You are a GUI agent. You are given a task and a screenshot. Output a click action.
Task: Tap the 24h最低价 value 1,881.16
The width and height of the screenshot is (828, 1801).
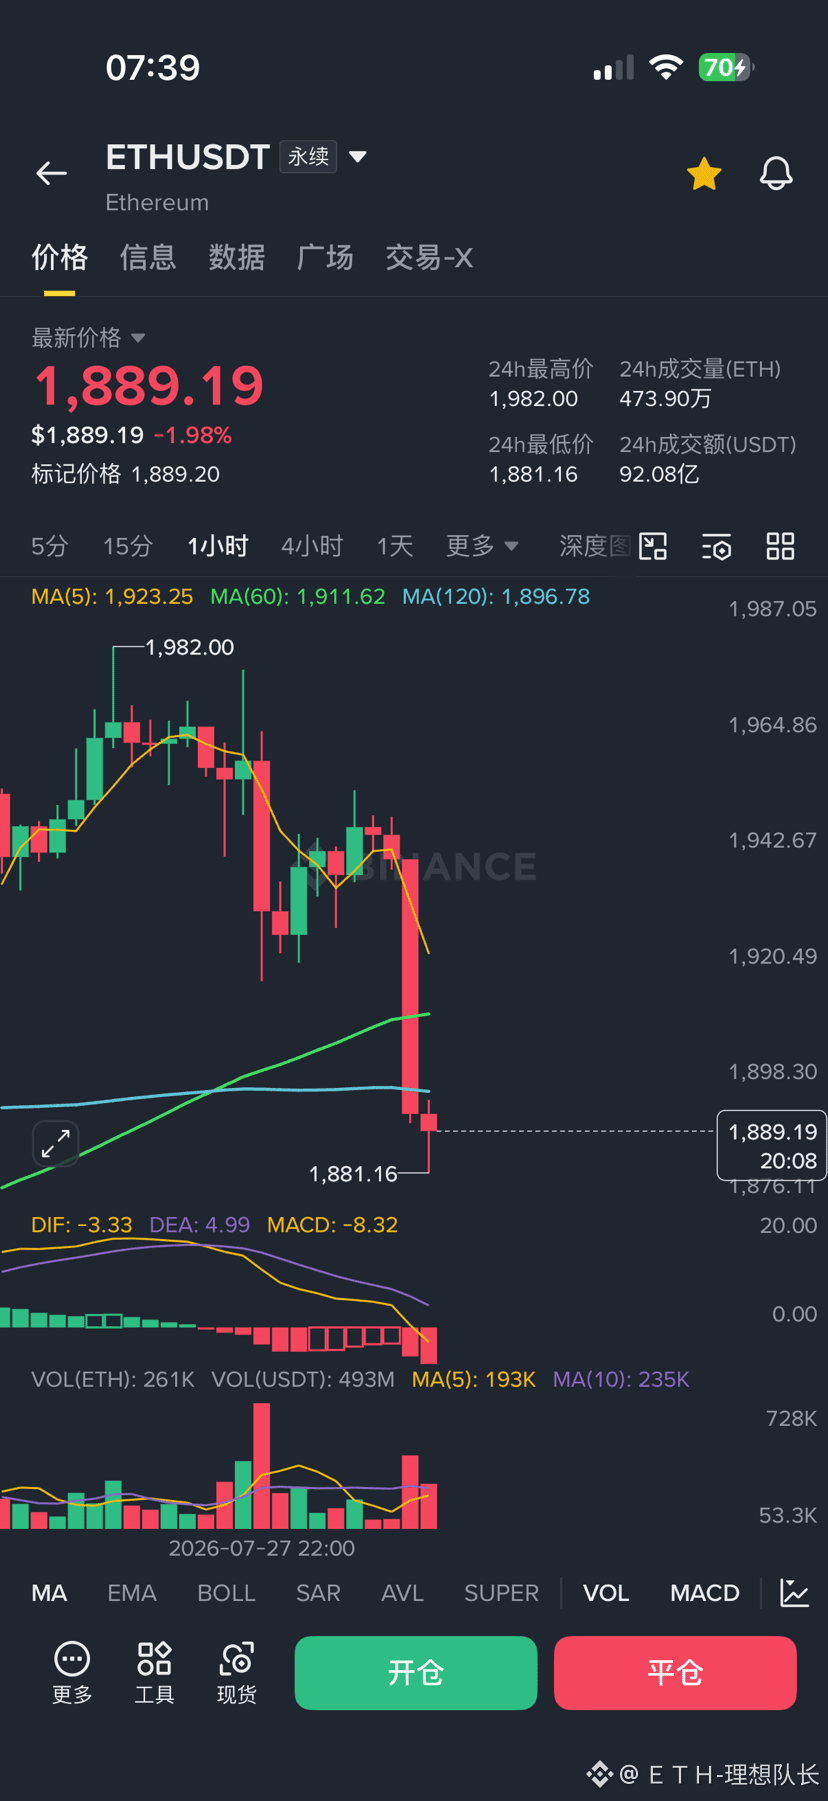[533, 475]
